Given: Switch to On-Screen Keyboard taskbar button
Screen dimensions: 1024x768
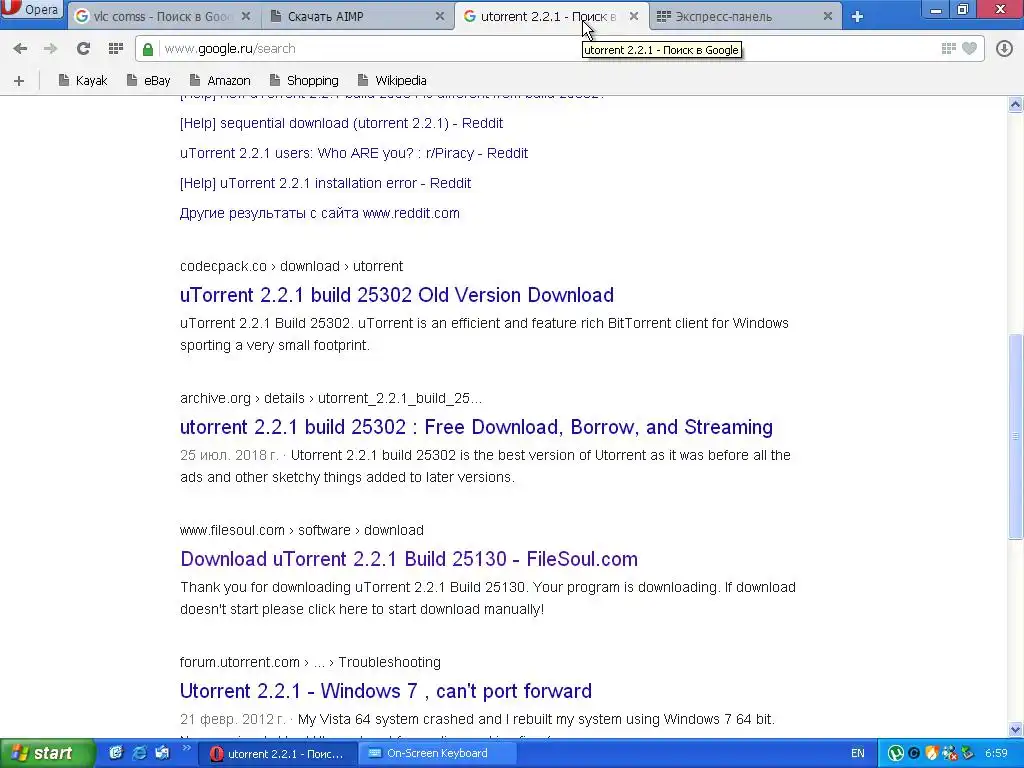Looking at the screenshot, I should (437, 754).
